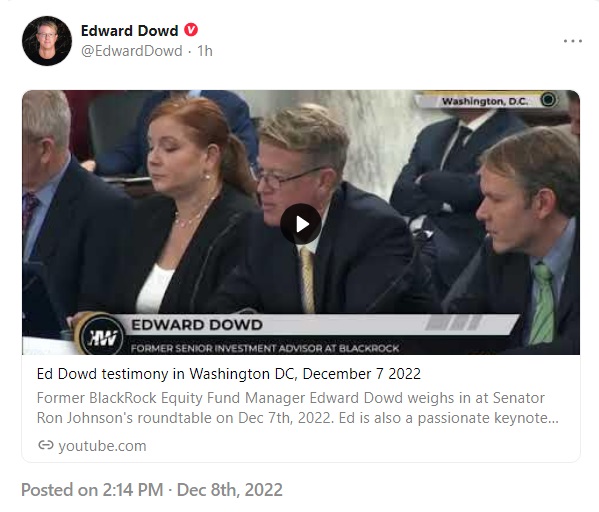Open the youtube.com source link
Screen dimensions: 599x512
tap(102, 446)
